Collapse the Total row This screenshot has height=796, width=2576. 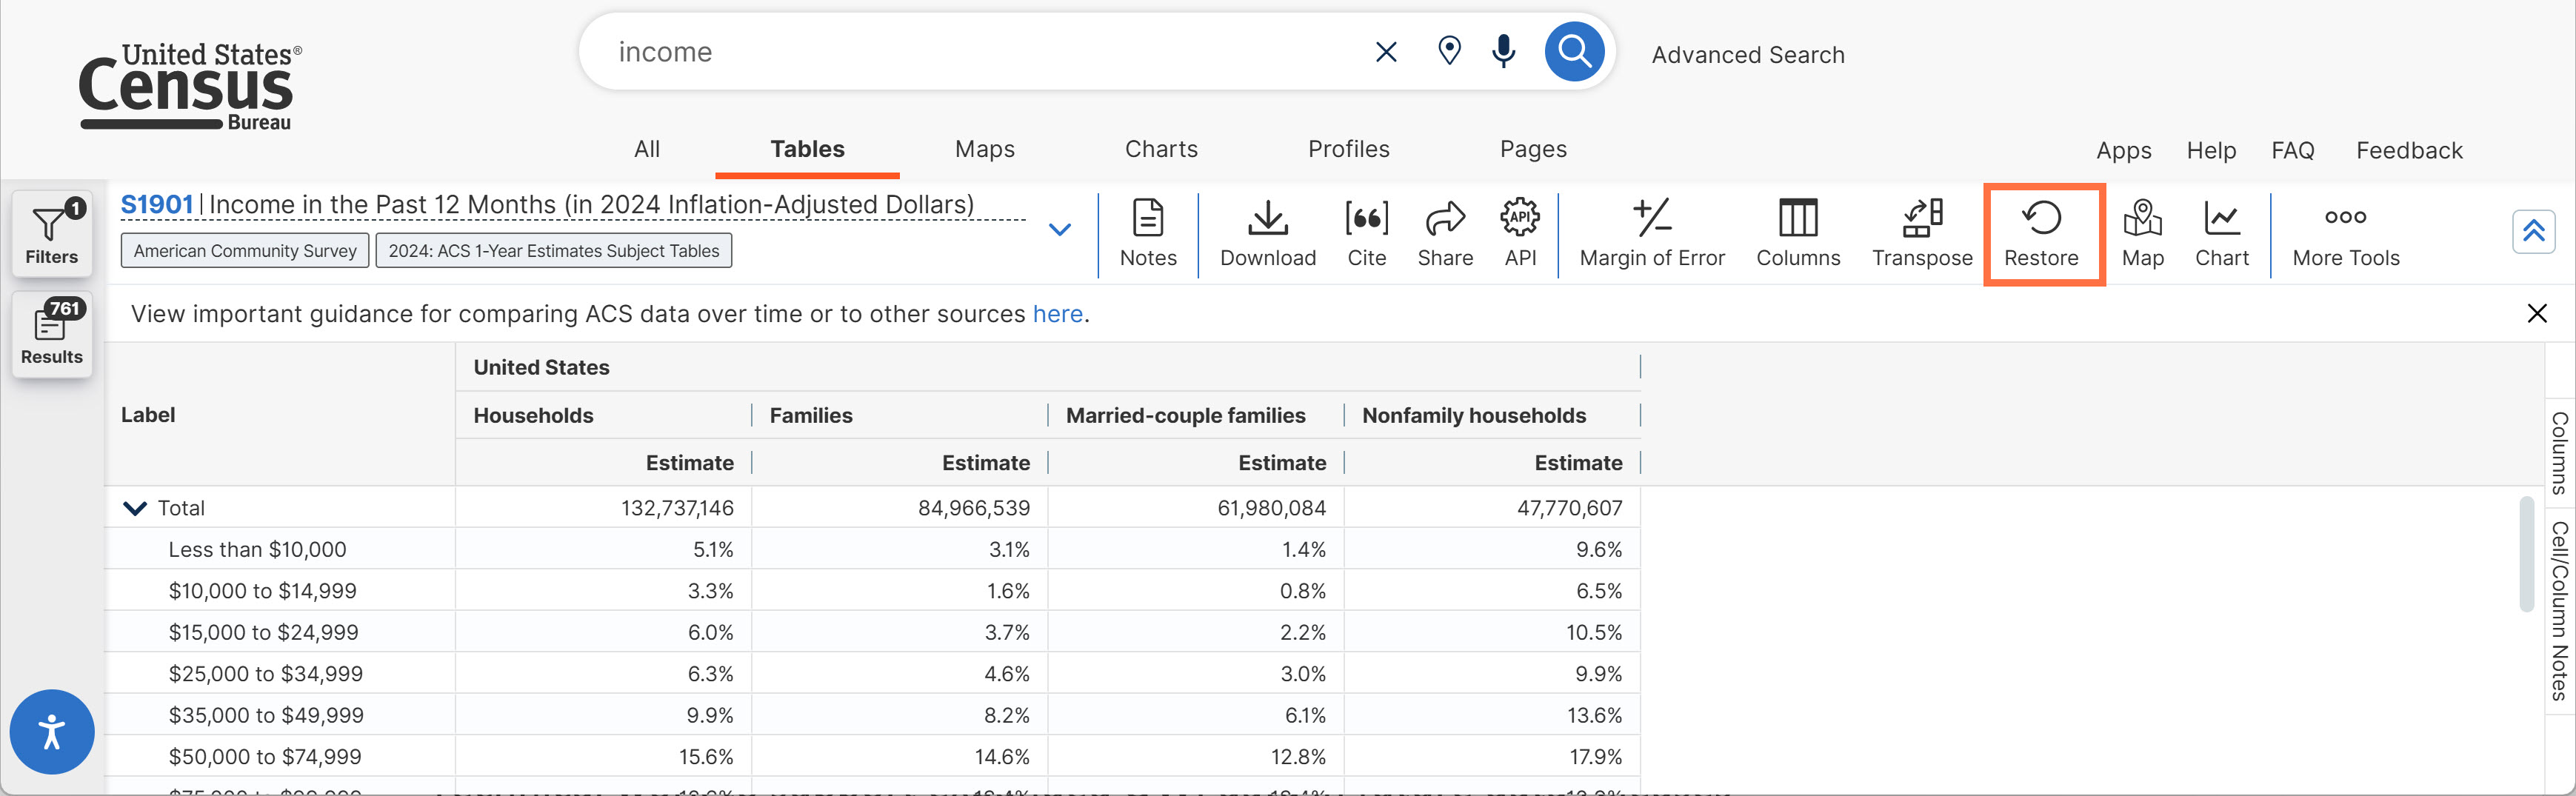click(135, 508)
